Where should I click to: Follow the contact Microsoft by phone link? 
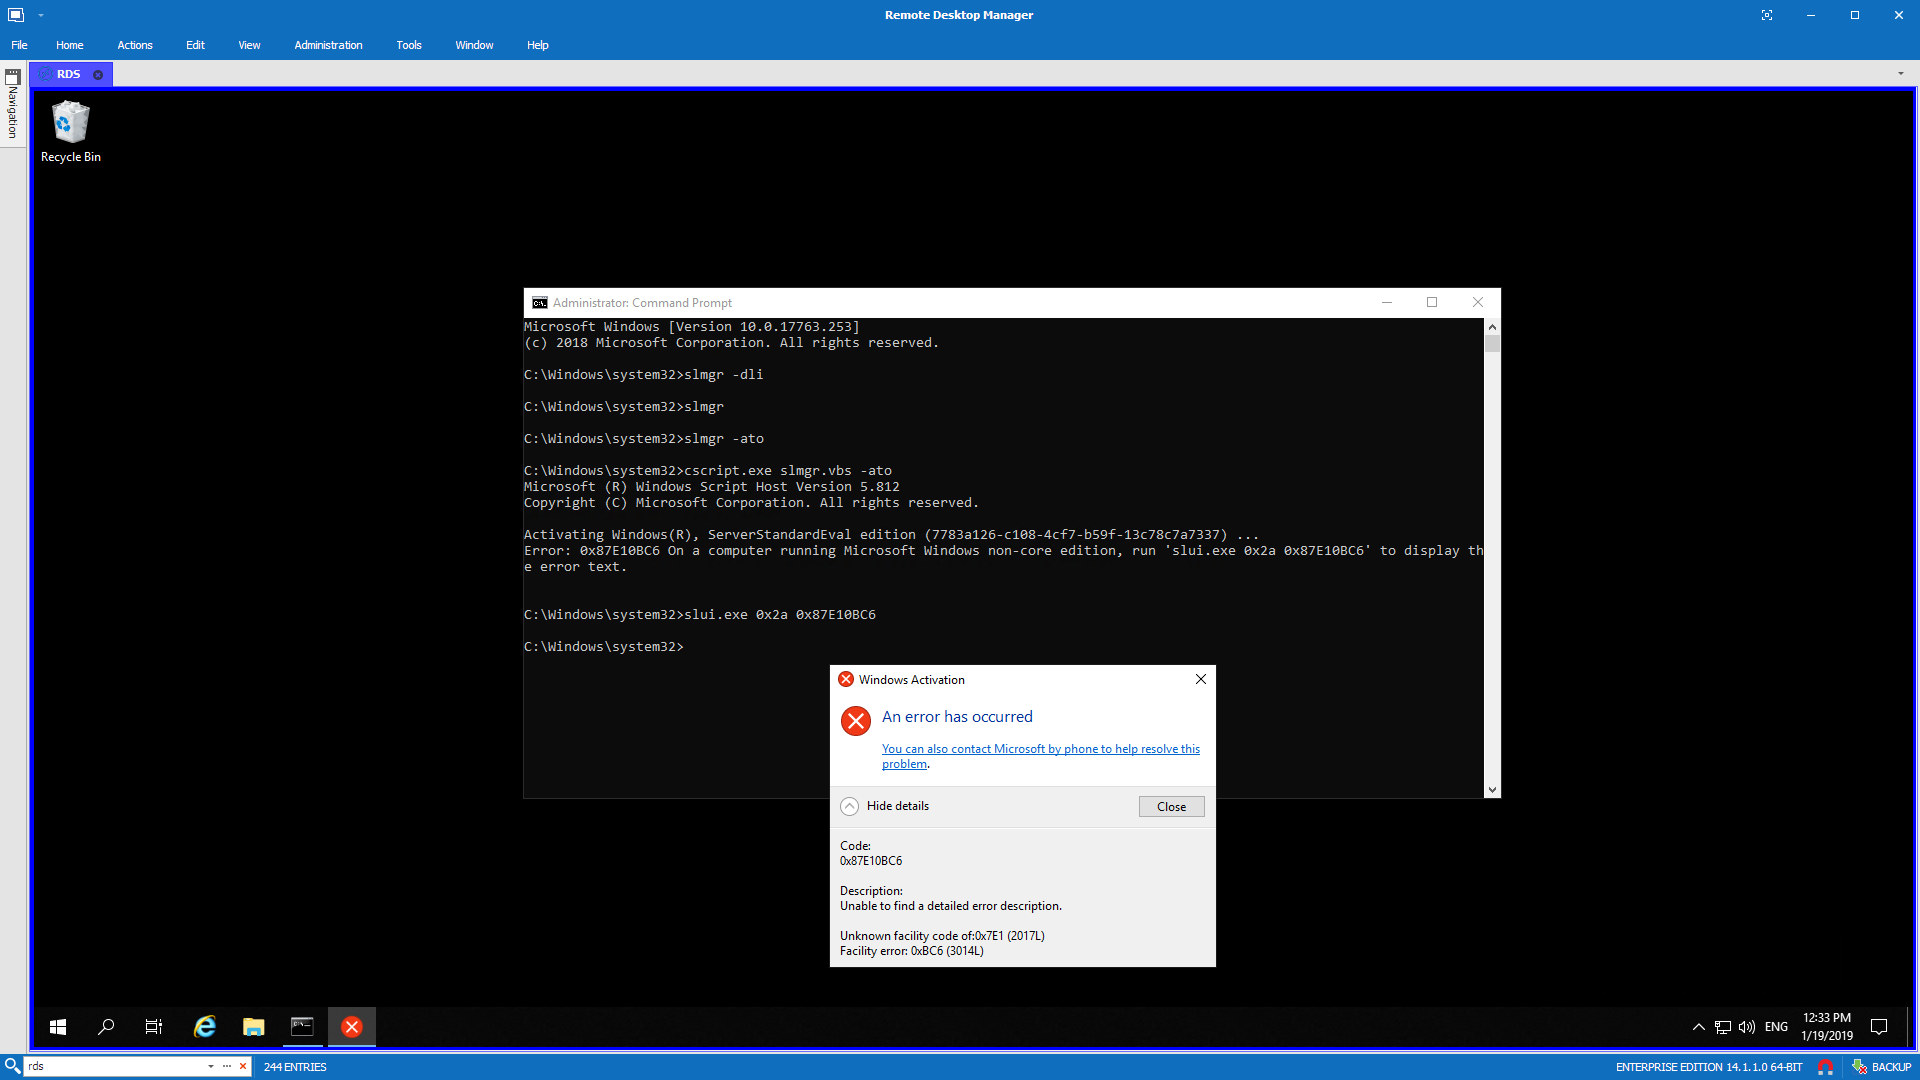coord(1040,748)
